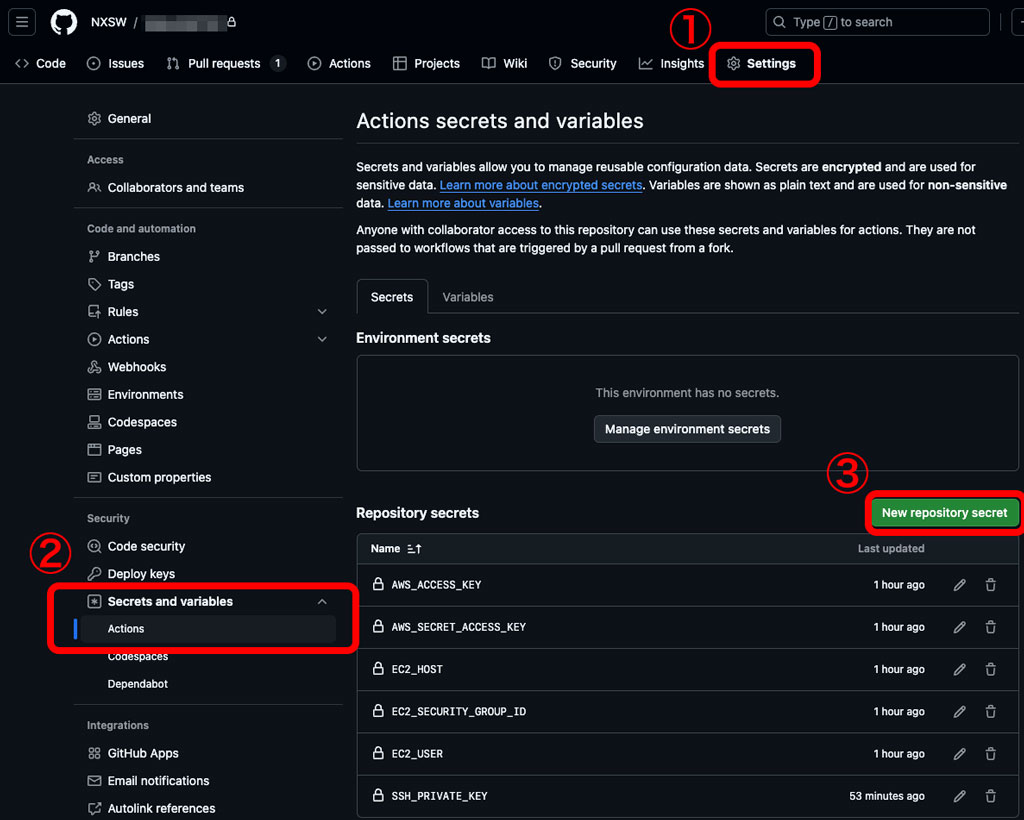Open the Webhooks settings icon entry
This screenshot has width=1024, height=820.
point(92,367)
